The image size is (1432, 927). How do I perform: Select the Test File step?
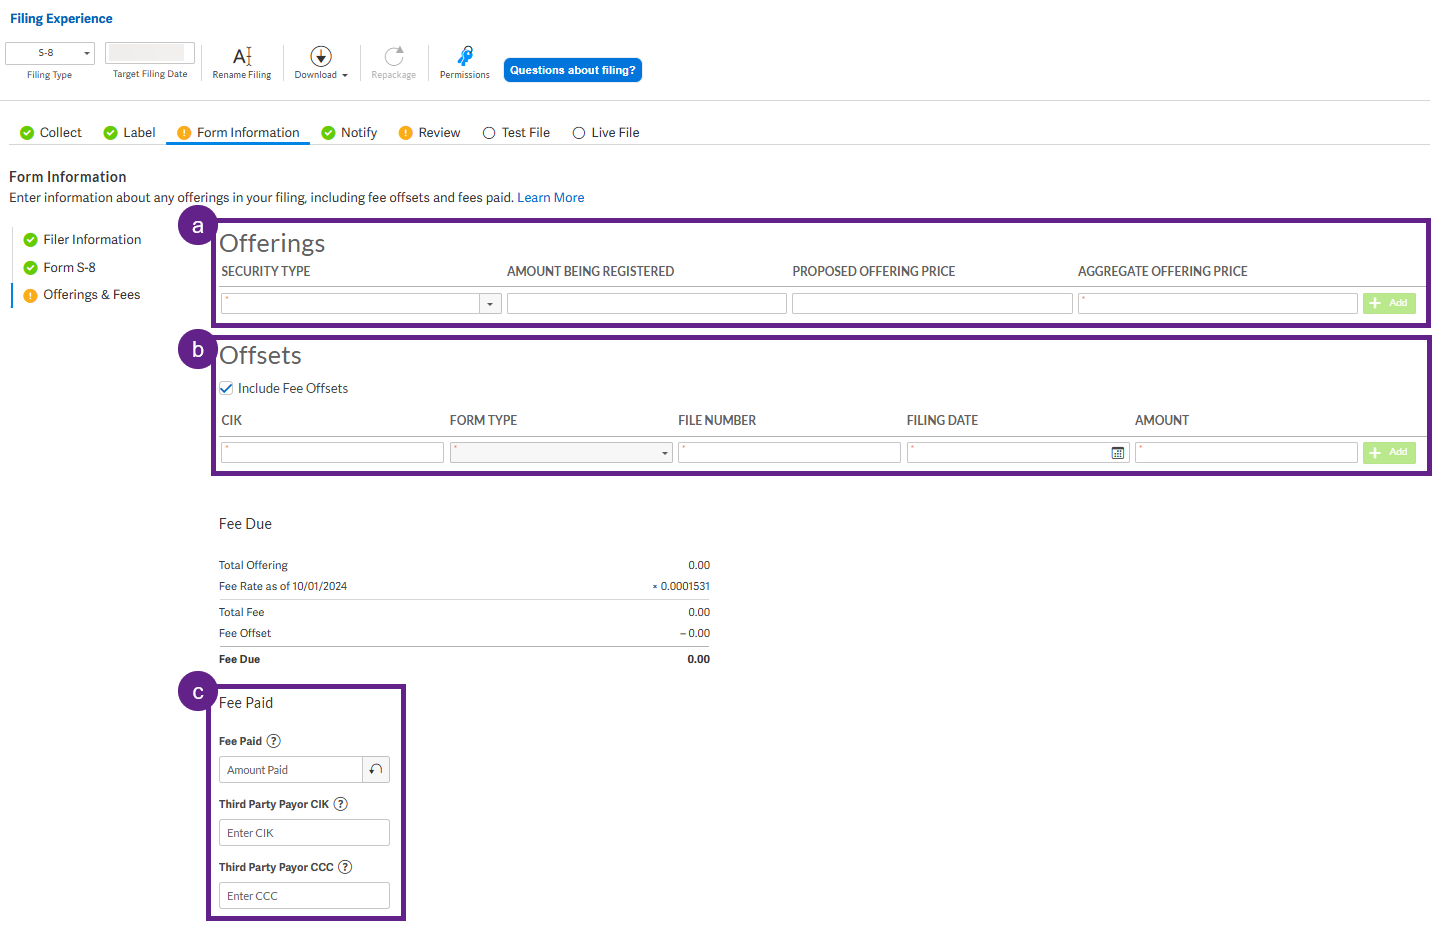coord(516,133)
